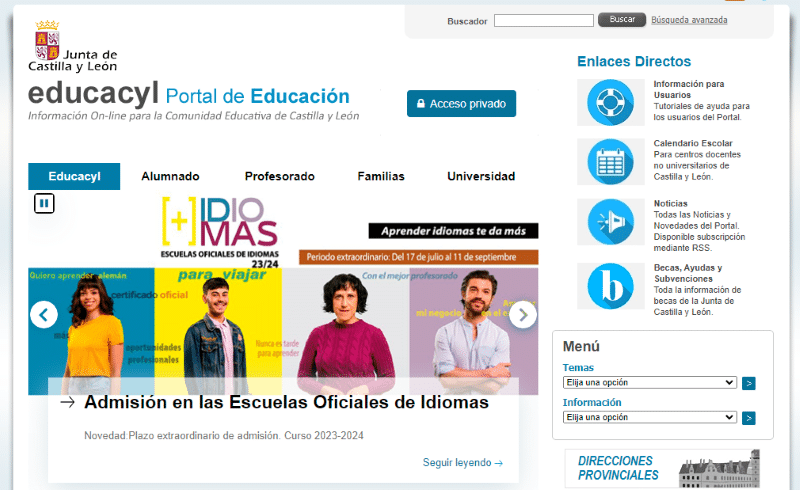Viewport: 800px width, 490px height.
Task: Click the Buscar search button
Action: [622, 19]
